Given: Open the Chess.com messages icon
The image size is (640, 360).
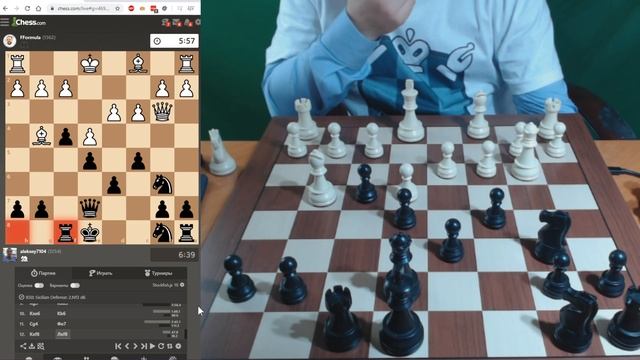Looking at the screenshot, I should click(177, 22).
